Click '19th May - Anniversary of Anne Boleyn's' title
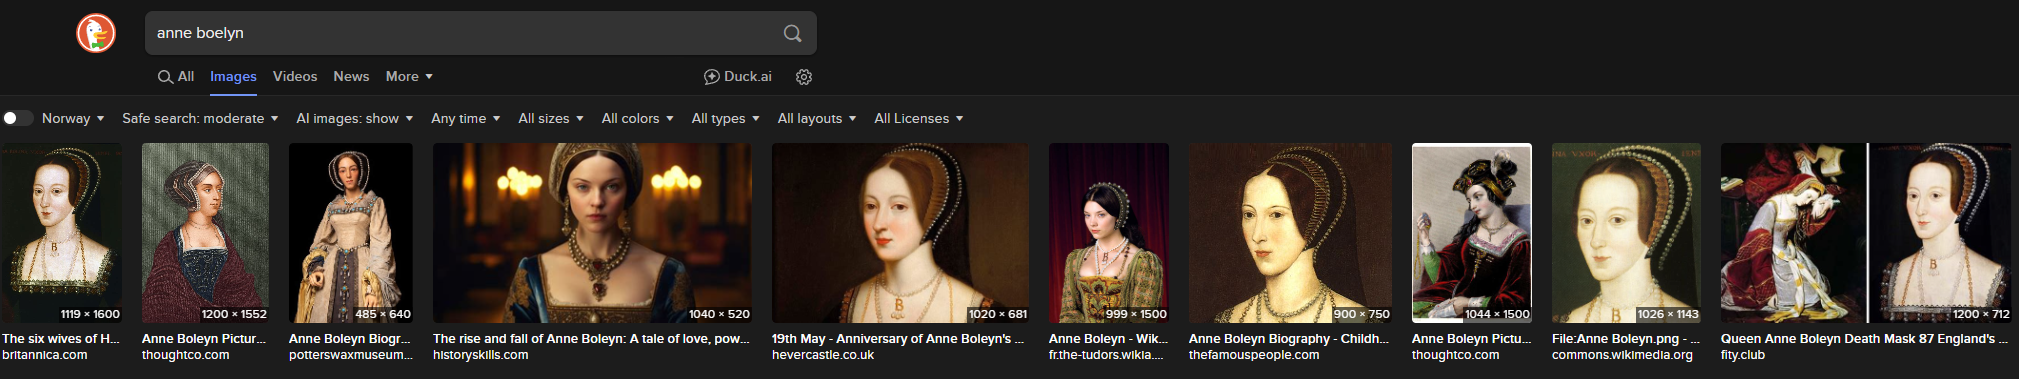Screen dimensions: 2019x379 (x=898, y=339)
